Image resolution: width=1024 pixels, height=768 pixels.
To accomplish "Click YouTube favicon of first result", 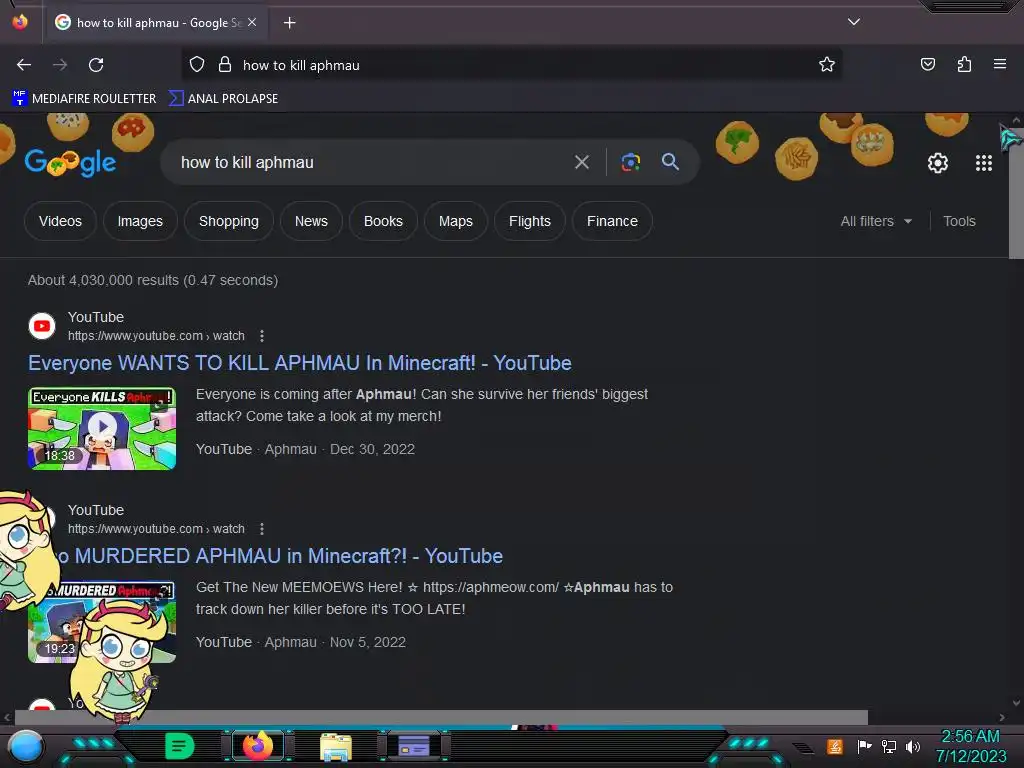I will [42, 326].
